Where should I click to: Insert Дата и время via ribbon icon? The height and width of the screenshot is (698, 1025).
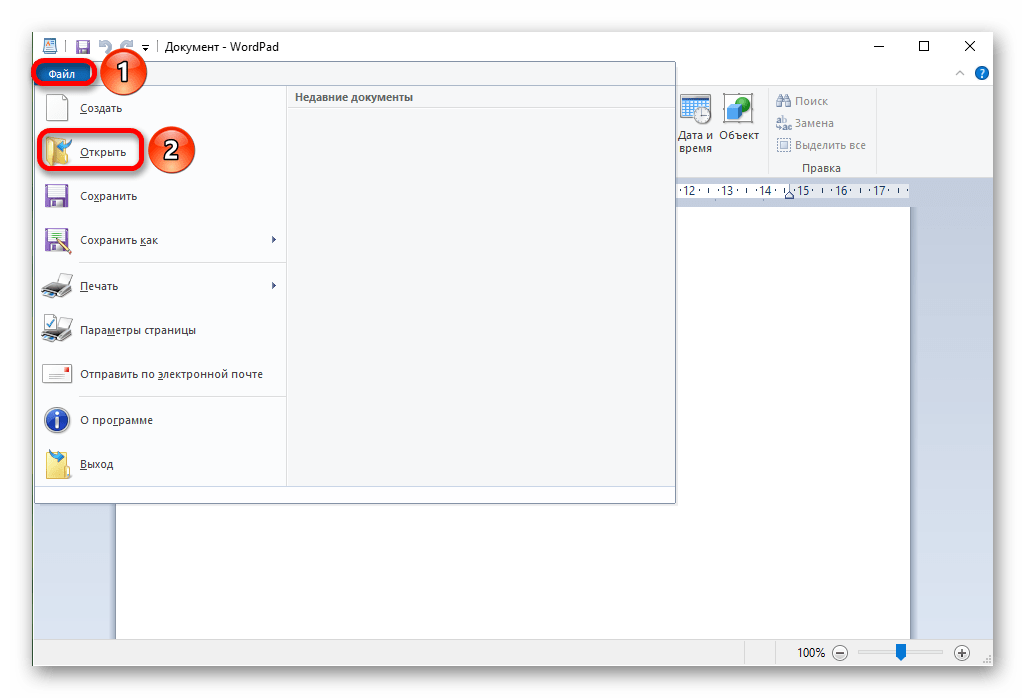click(695, 123)
